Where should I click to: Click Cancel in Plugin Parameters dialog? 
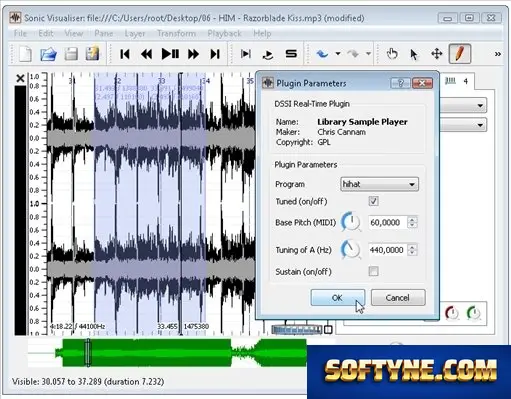click(x=398, y=297)
